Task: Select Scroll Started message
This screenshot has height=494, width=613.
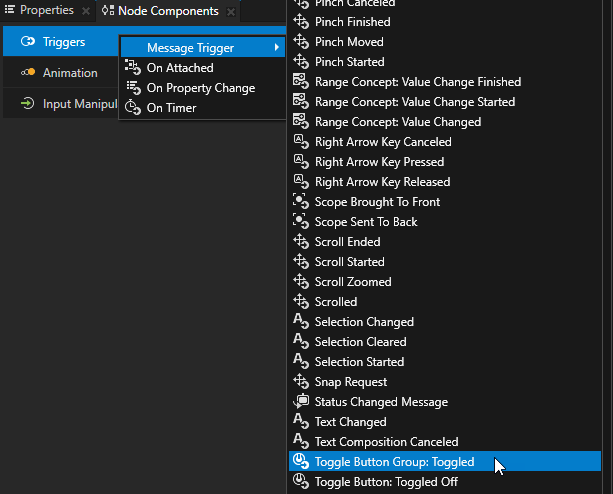Action: coord(445,261)
